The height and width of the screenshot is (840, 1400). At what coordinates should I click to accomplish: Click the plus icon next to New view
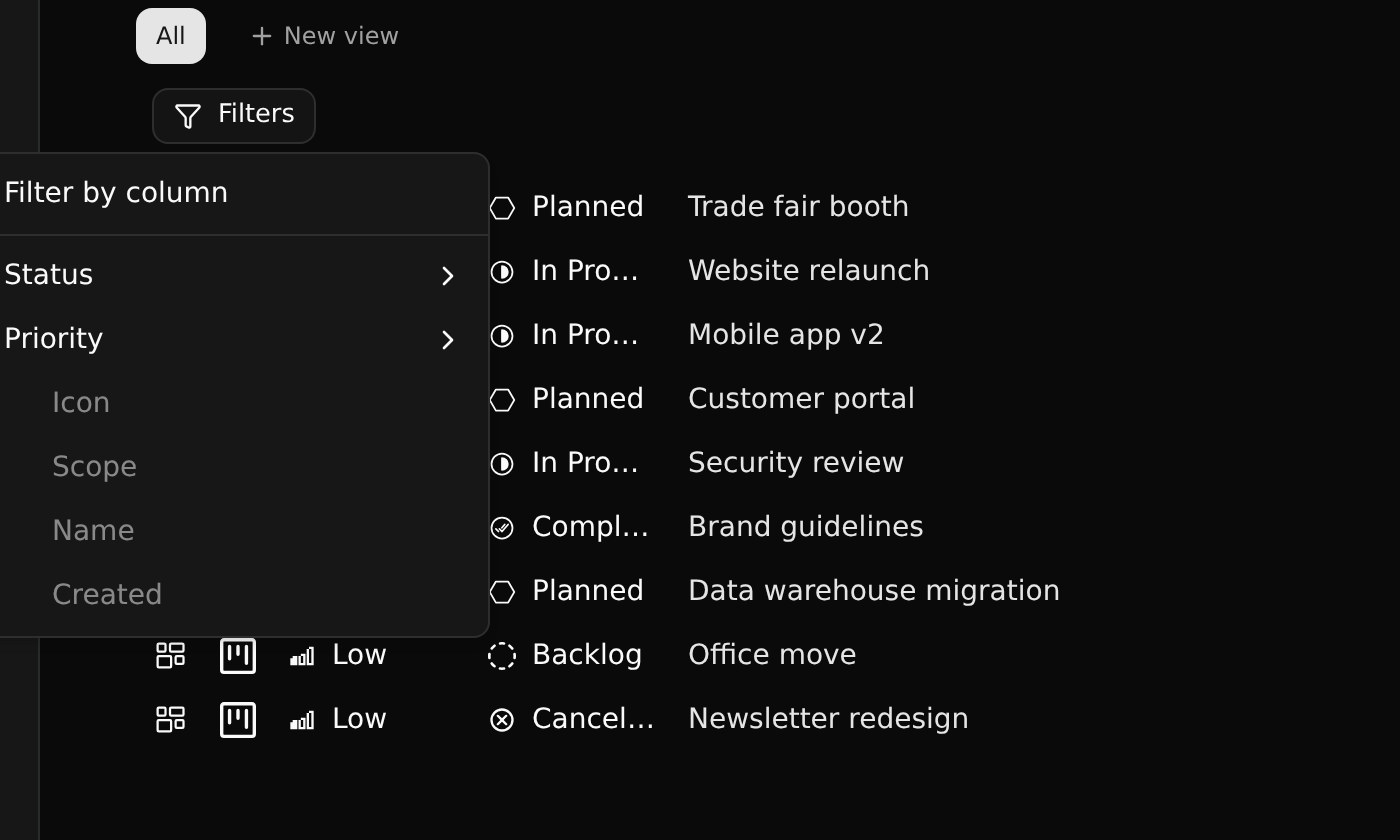coord(261,36)
